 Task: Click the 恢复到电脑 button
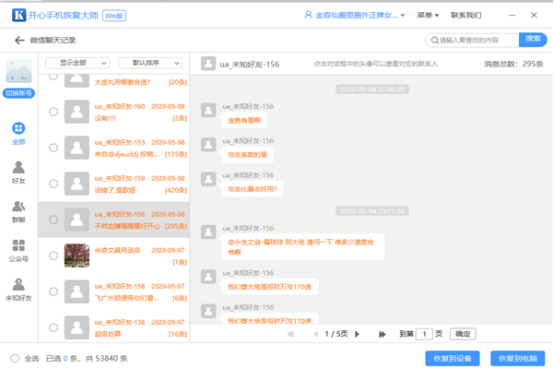pyautogui.click(x=518, y=358)
